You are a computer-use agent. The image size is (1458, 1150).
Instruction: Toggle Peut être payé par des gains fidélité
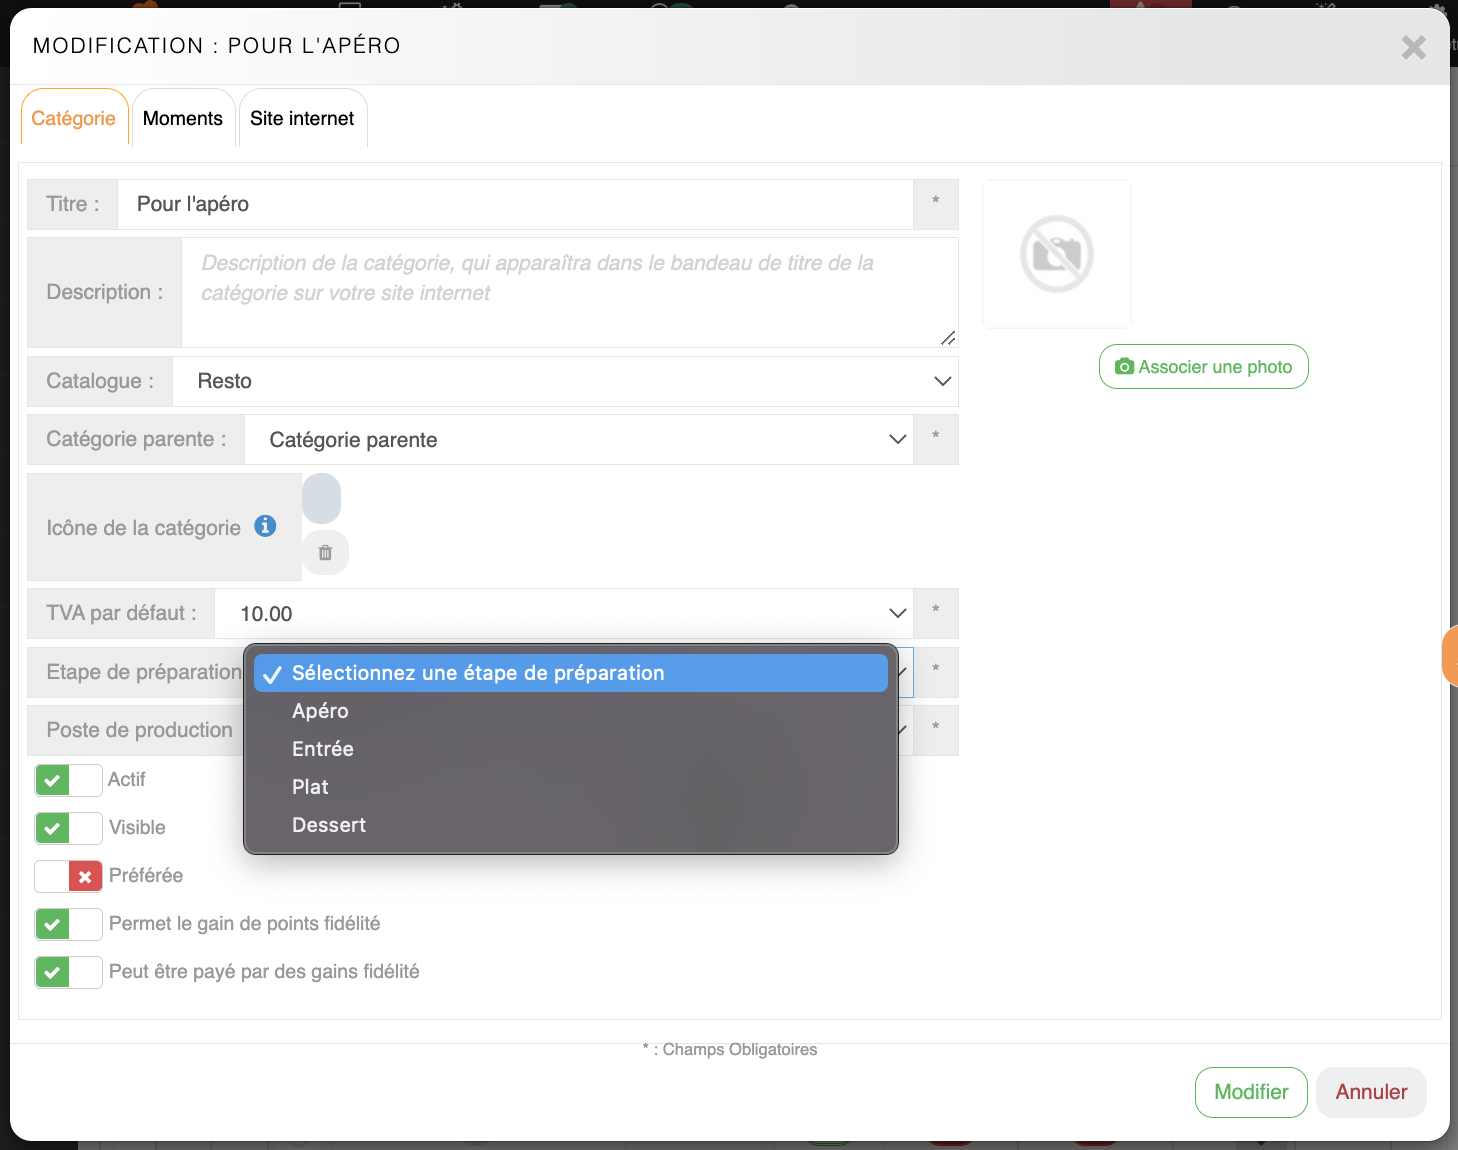click(x=68, y=972)
